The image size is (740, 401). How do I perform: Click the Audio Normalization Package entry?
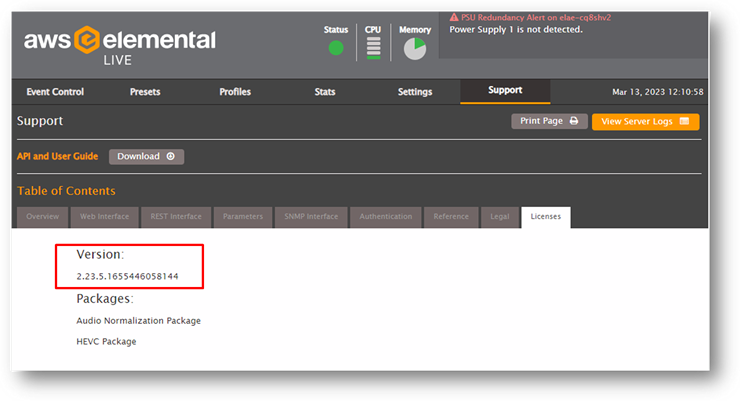click(139, 321)
